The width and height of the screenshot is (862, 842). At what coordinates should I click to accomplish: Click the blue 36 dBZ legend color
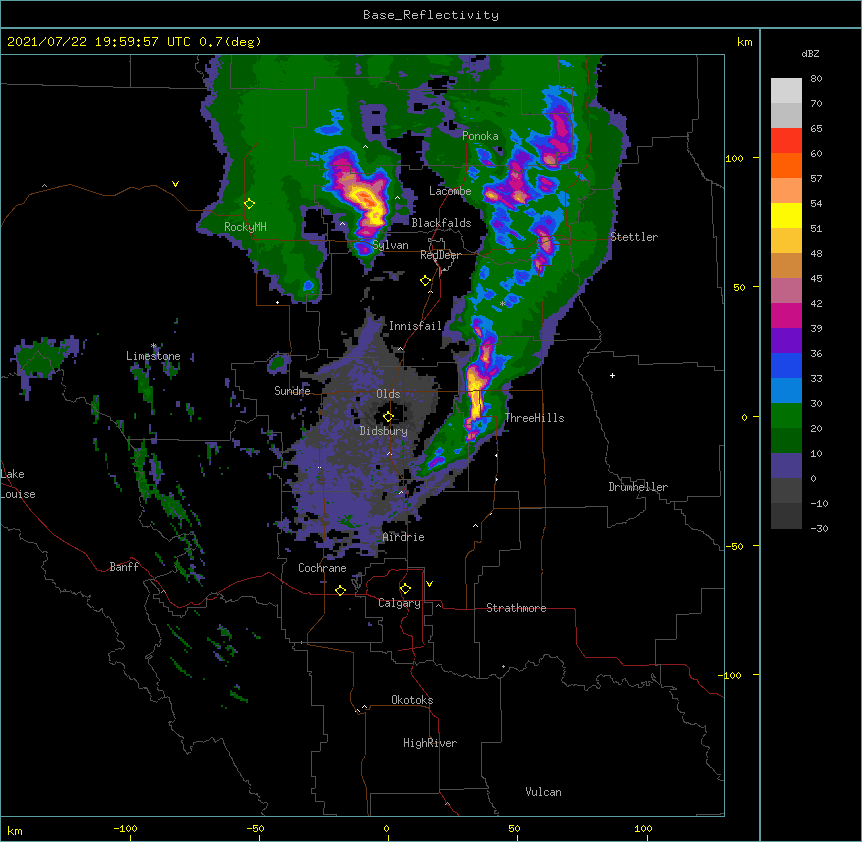click(786, 365)
